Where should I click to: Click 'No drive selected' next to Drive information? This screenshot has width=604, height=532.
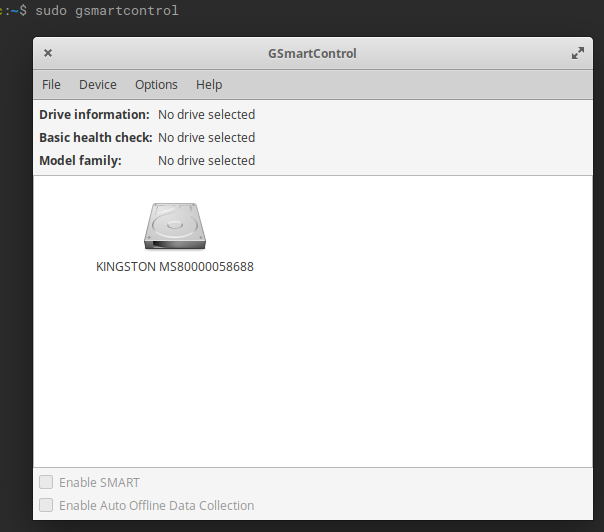206,114
